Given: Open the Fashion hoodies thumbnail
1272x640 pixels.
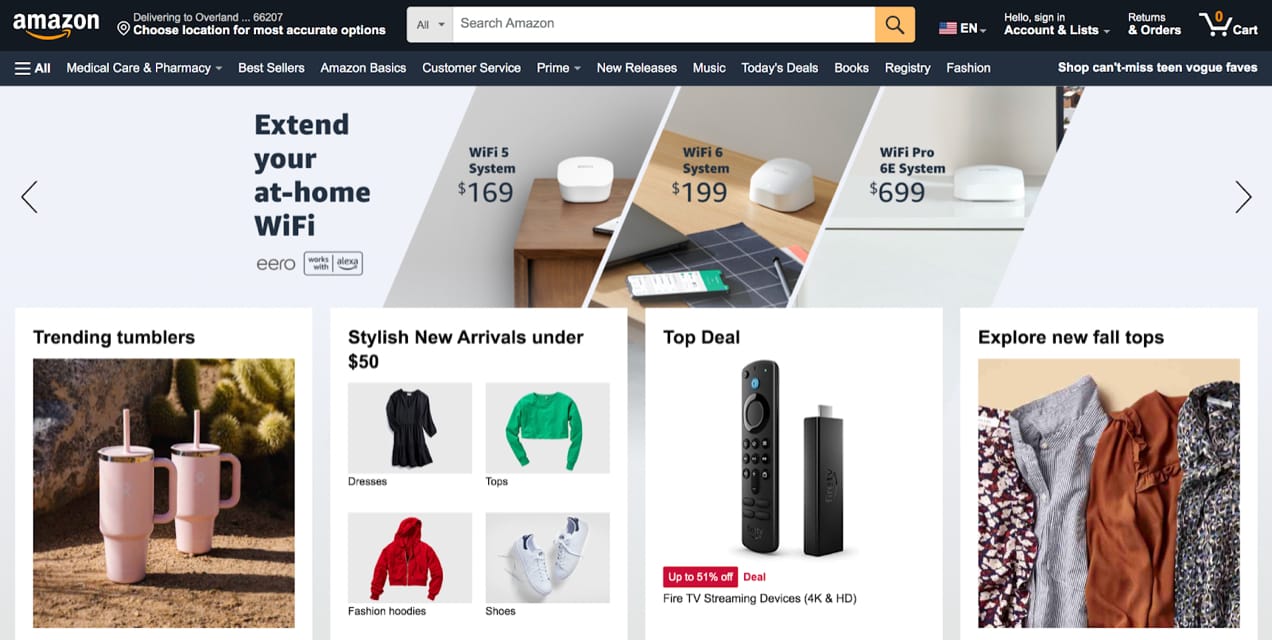Looking at the screenshot, I should coord(410,557).
